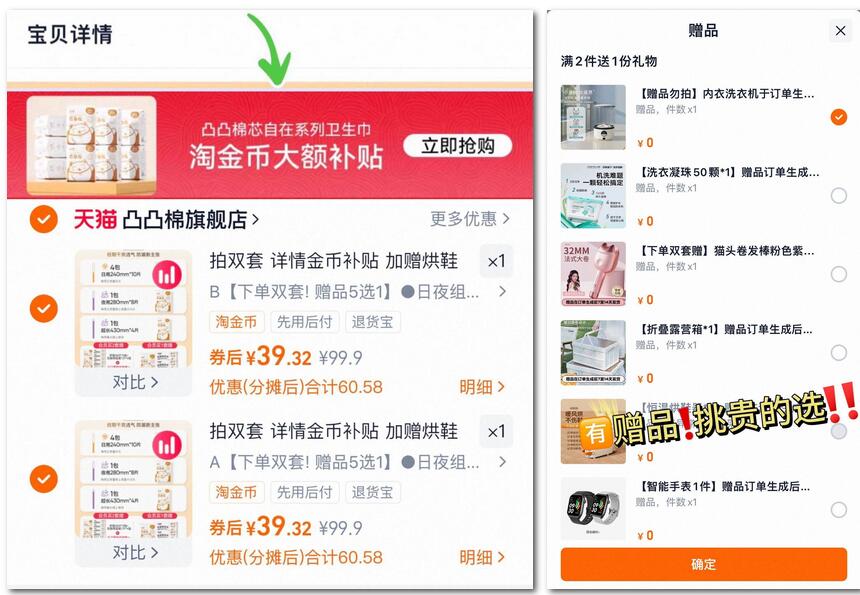This screenshot has width=860, height=595.
Task: Tap the 先用后付 tag on first item
Action: tap(304, 322)
